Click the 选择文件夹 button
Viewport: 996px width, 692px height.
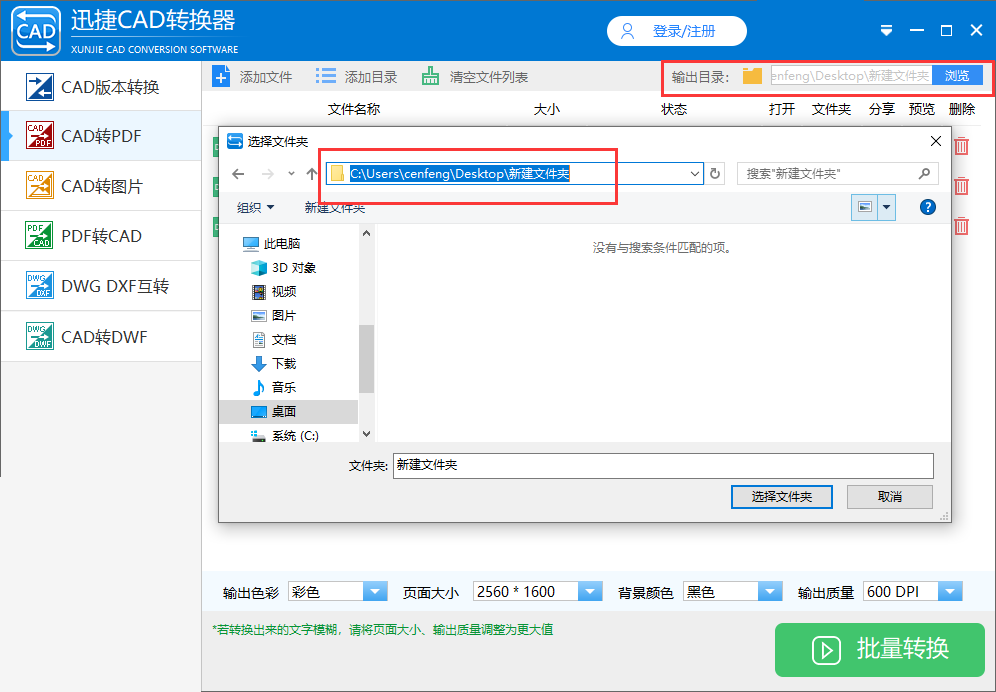pyautogui.click(x=781, y=497)
